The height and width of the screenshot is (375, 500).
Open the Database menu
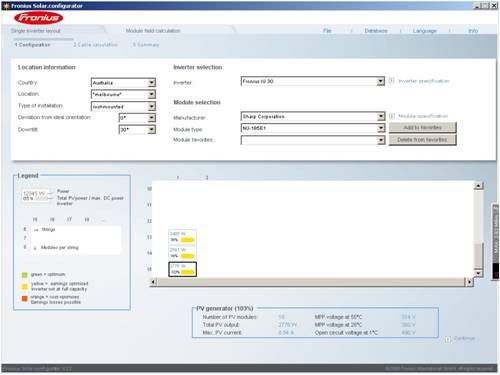pos(376,31)
